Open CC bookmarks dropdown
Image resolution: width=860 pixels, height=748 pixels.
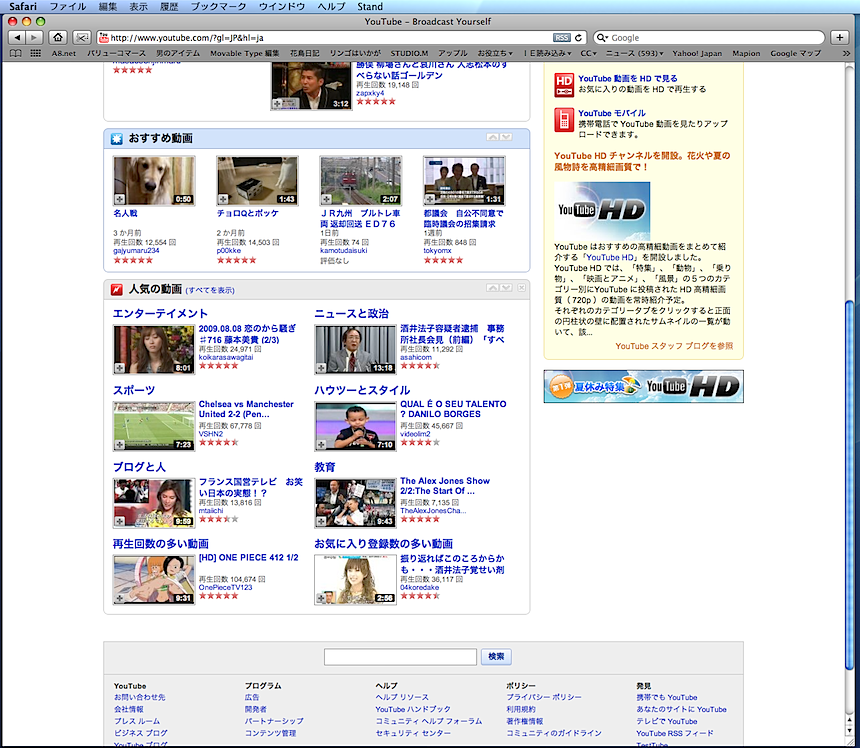point(588,53)
